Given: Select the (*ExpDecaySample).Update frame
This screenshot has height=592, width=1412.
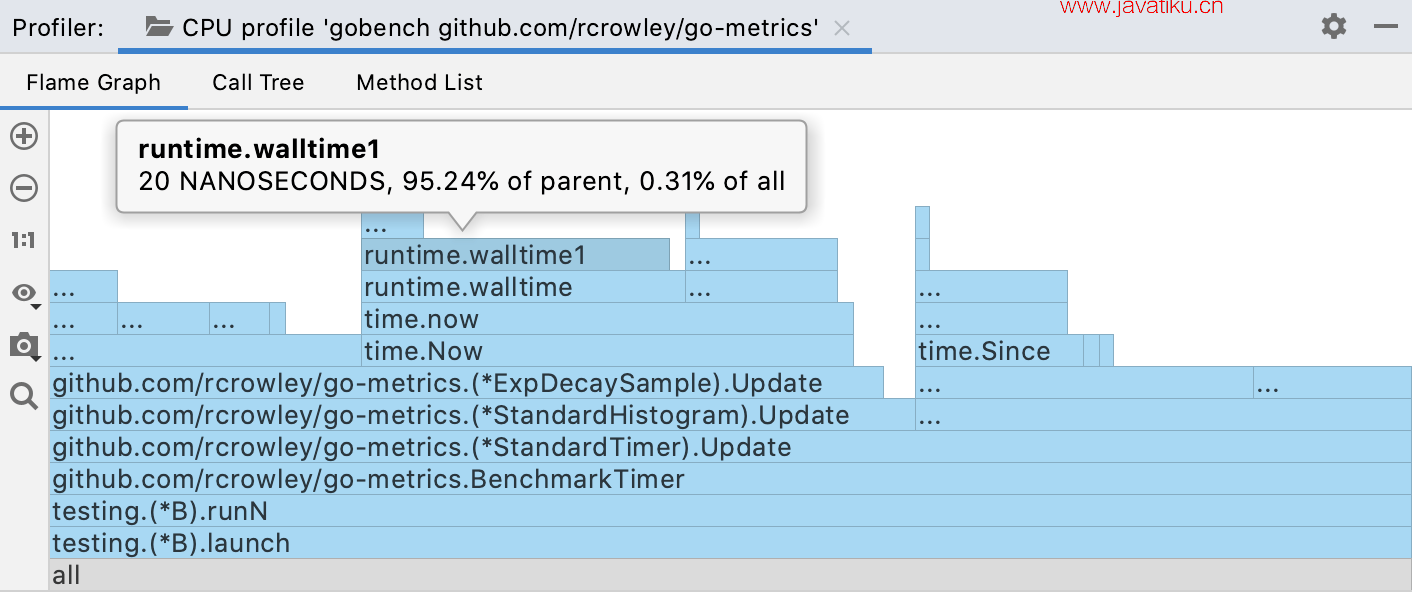Looking at the screenshot, I should tap(466, 383).
